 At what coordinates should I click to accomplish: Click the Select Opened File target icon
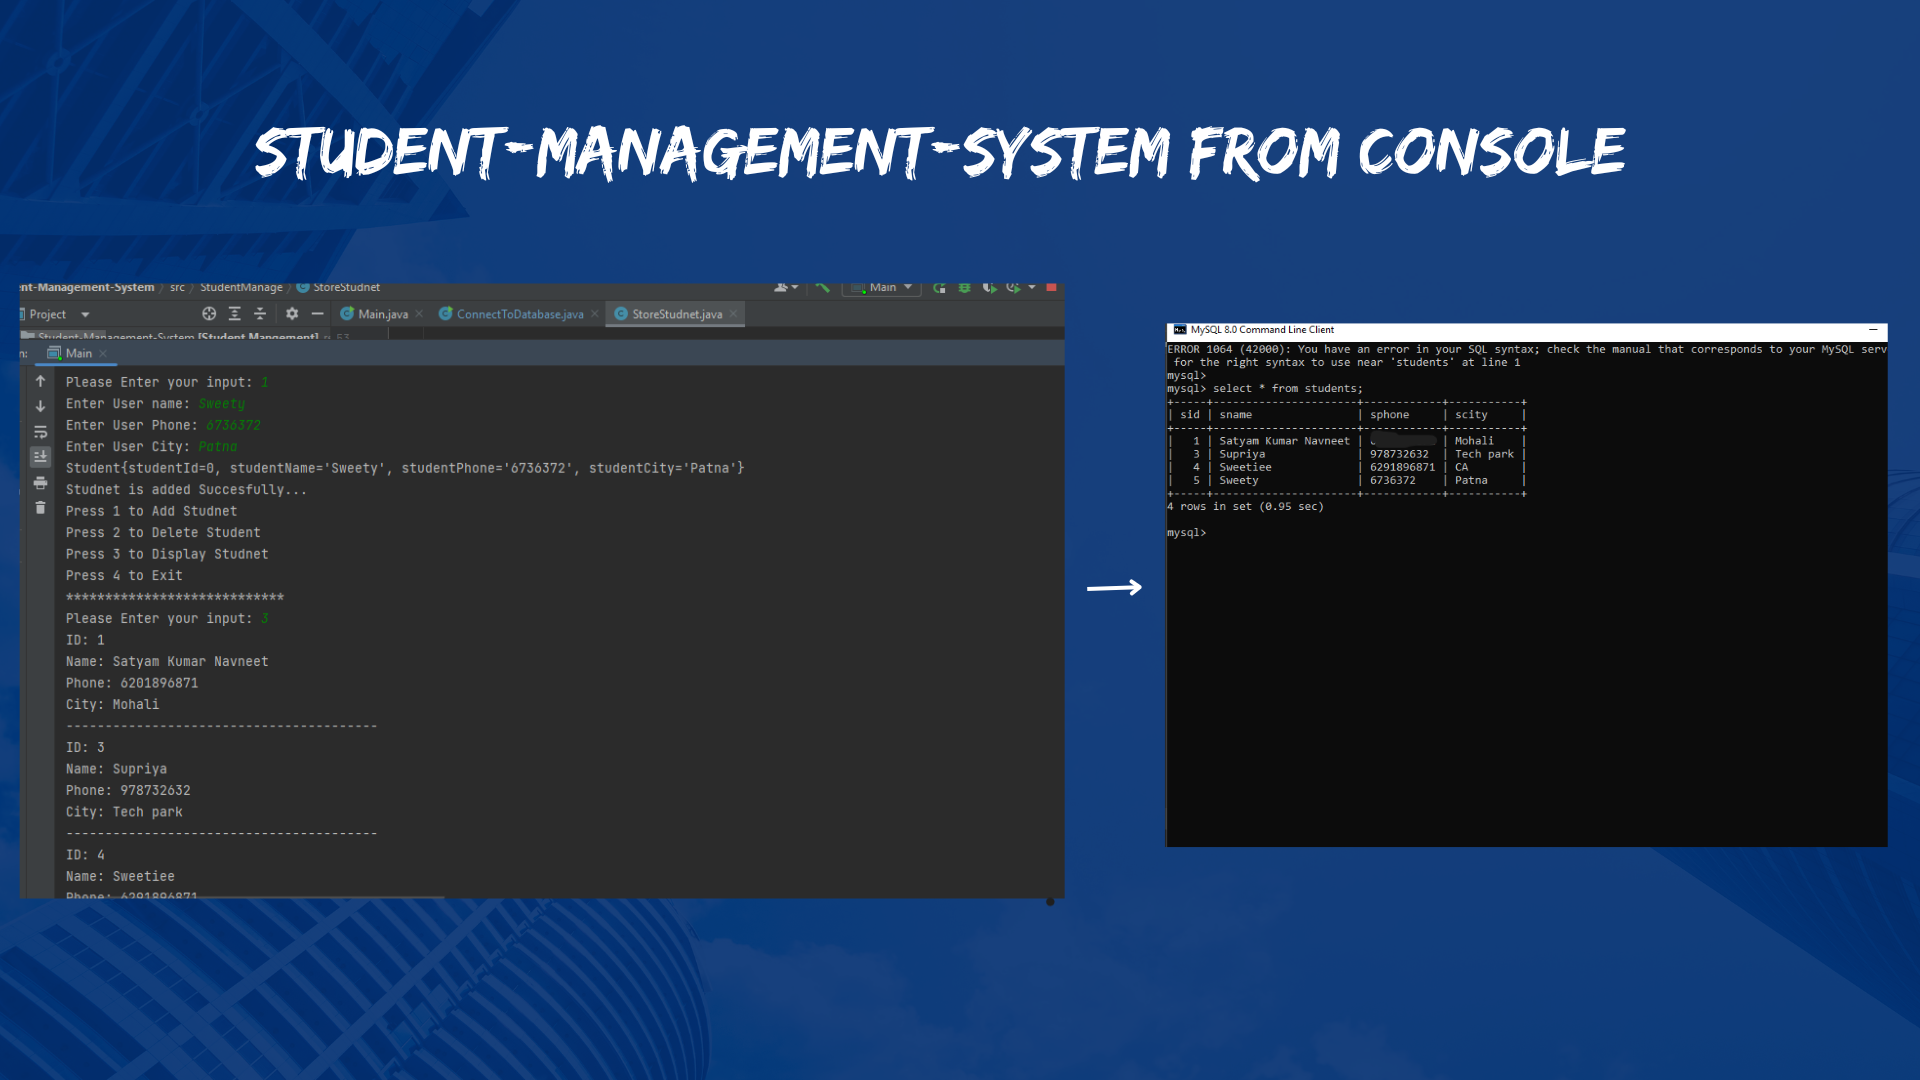209,314
